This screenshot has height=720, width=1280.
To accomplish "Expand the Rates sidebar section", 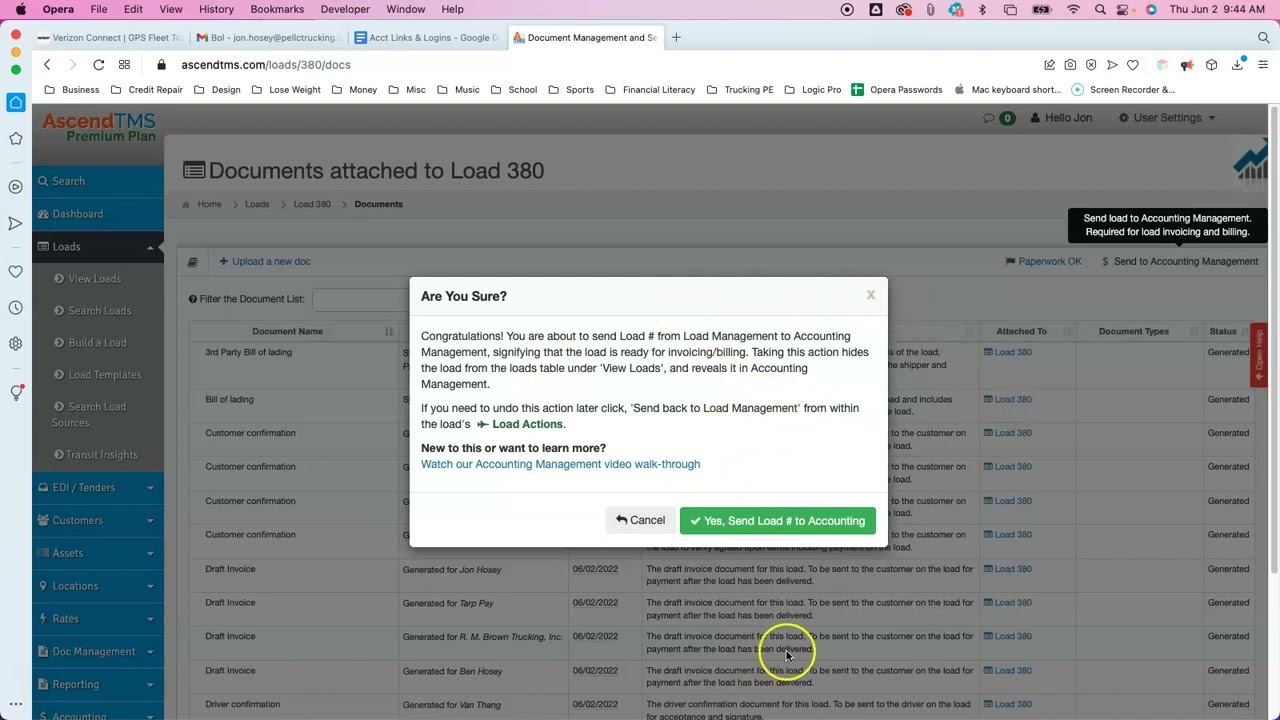I will tap(98, 619).
